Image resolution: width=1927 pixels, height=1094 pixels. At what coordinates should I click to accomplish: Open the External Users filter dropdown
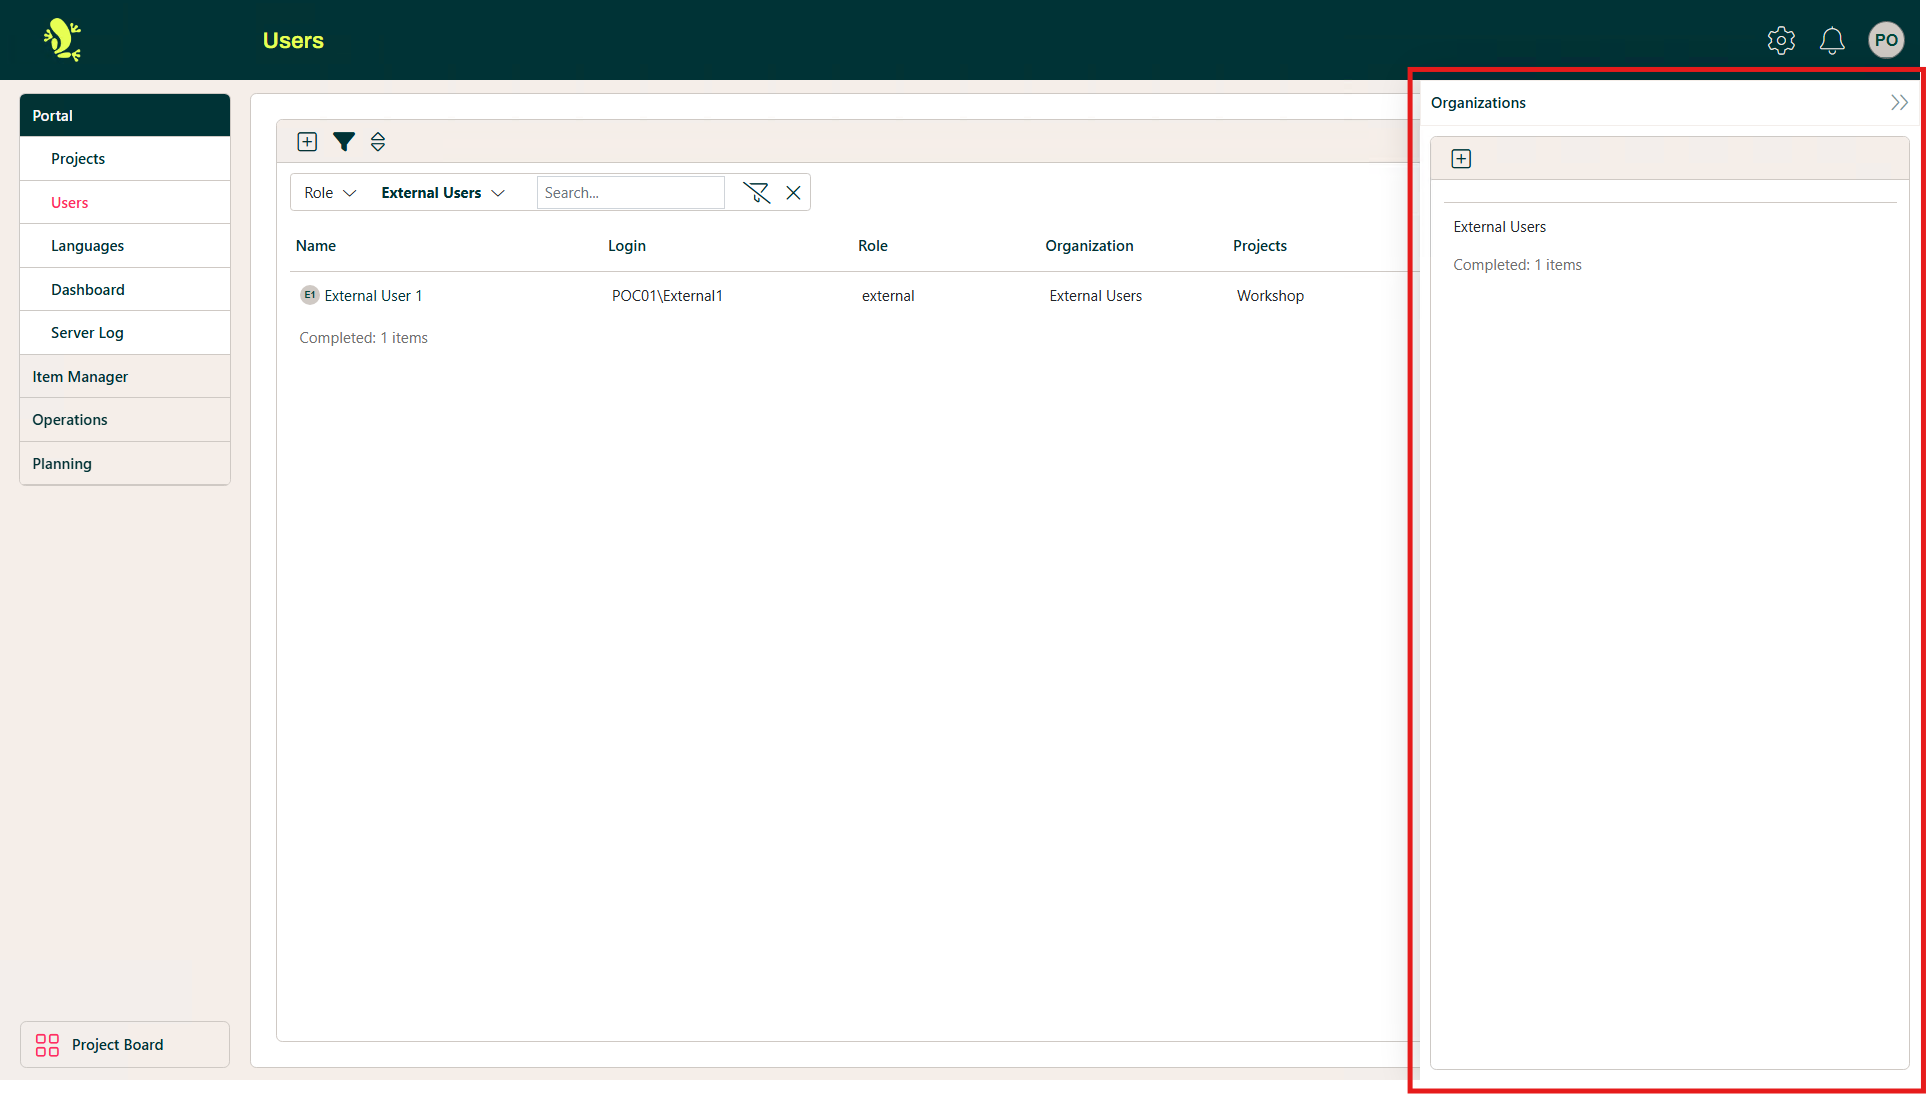click(x=442, y=193)
